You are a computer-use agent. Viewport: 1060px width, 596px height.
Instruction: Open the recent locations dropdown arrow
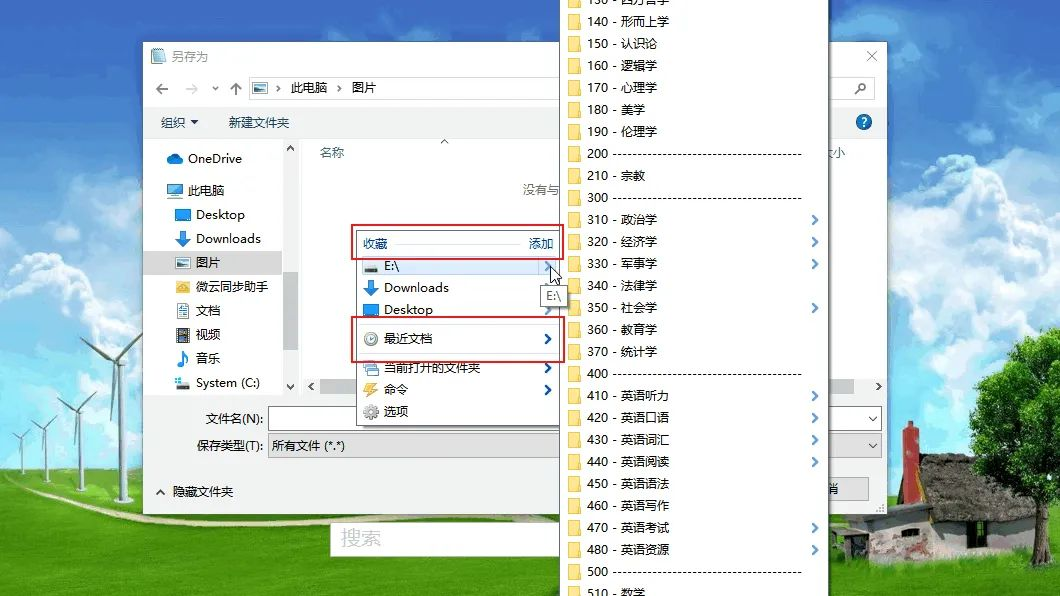tap(215, 89)
